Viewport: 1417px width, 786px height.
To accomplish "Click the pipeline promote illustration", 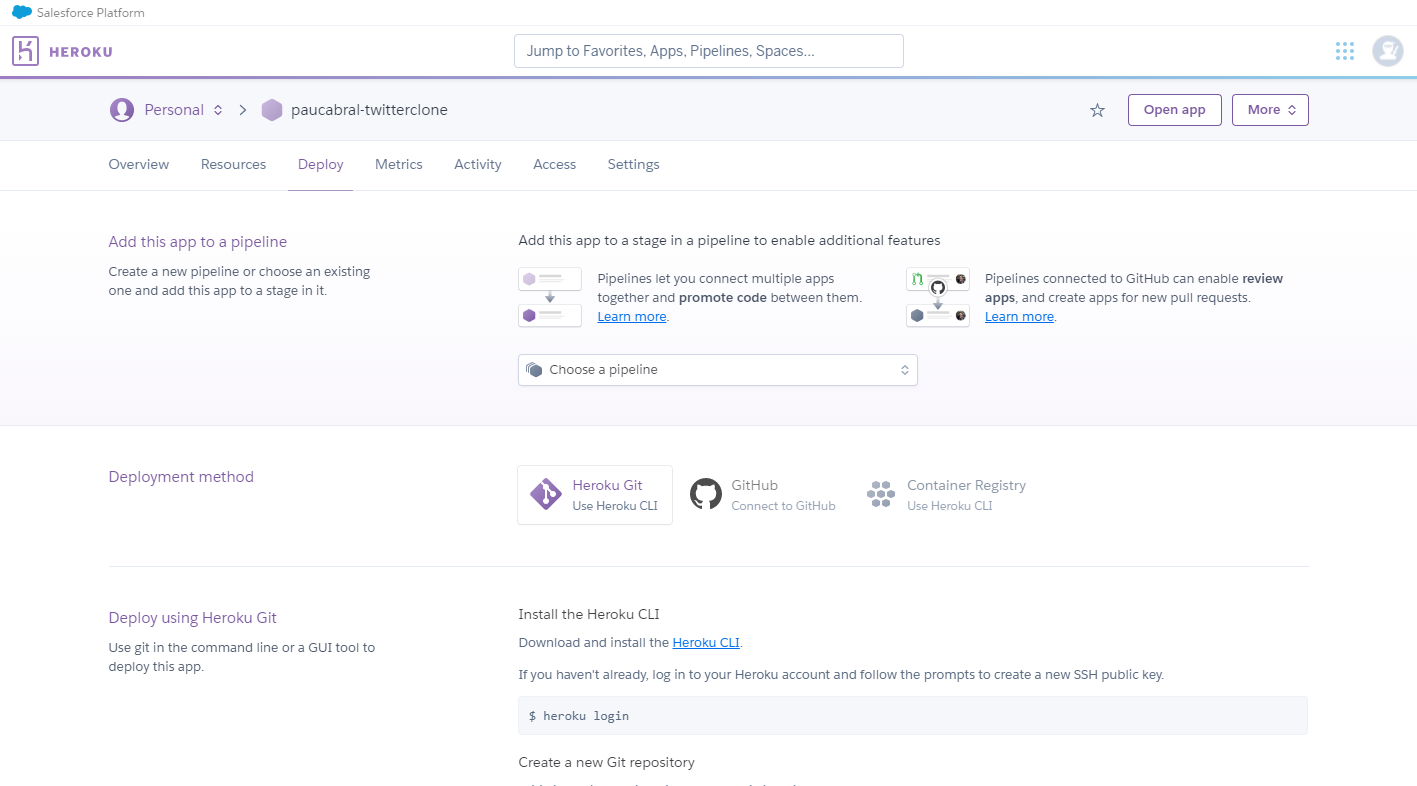I will (x=550, y=297).
